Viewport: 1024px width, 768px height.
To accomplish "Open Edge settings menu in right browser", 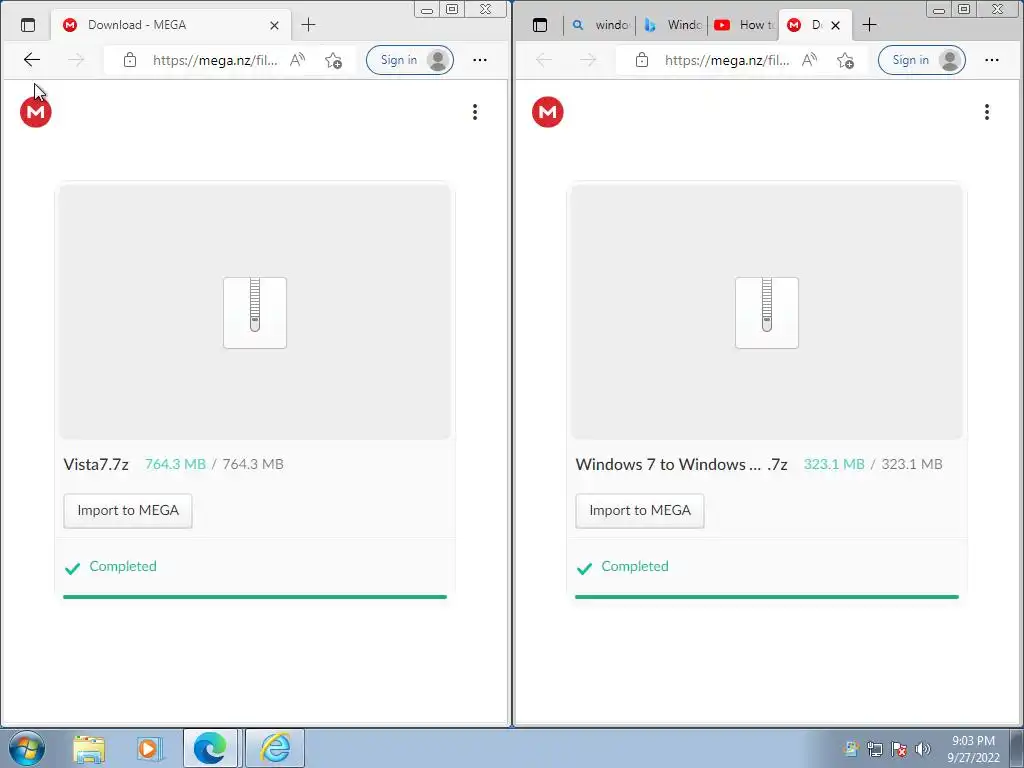I will [x=992, y=60].
